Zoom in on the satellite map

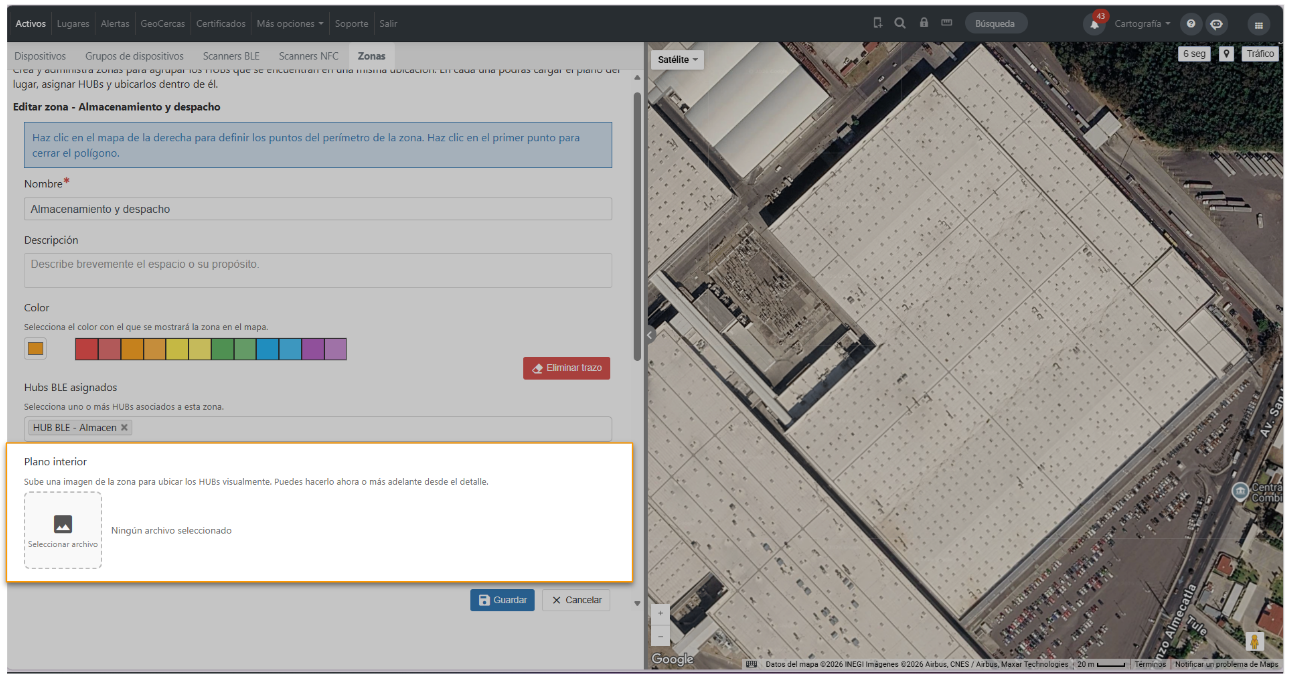pos(660,613)
